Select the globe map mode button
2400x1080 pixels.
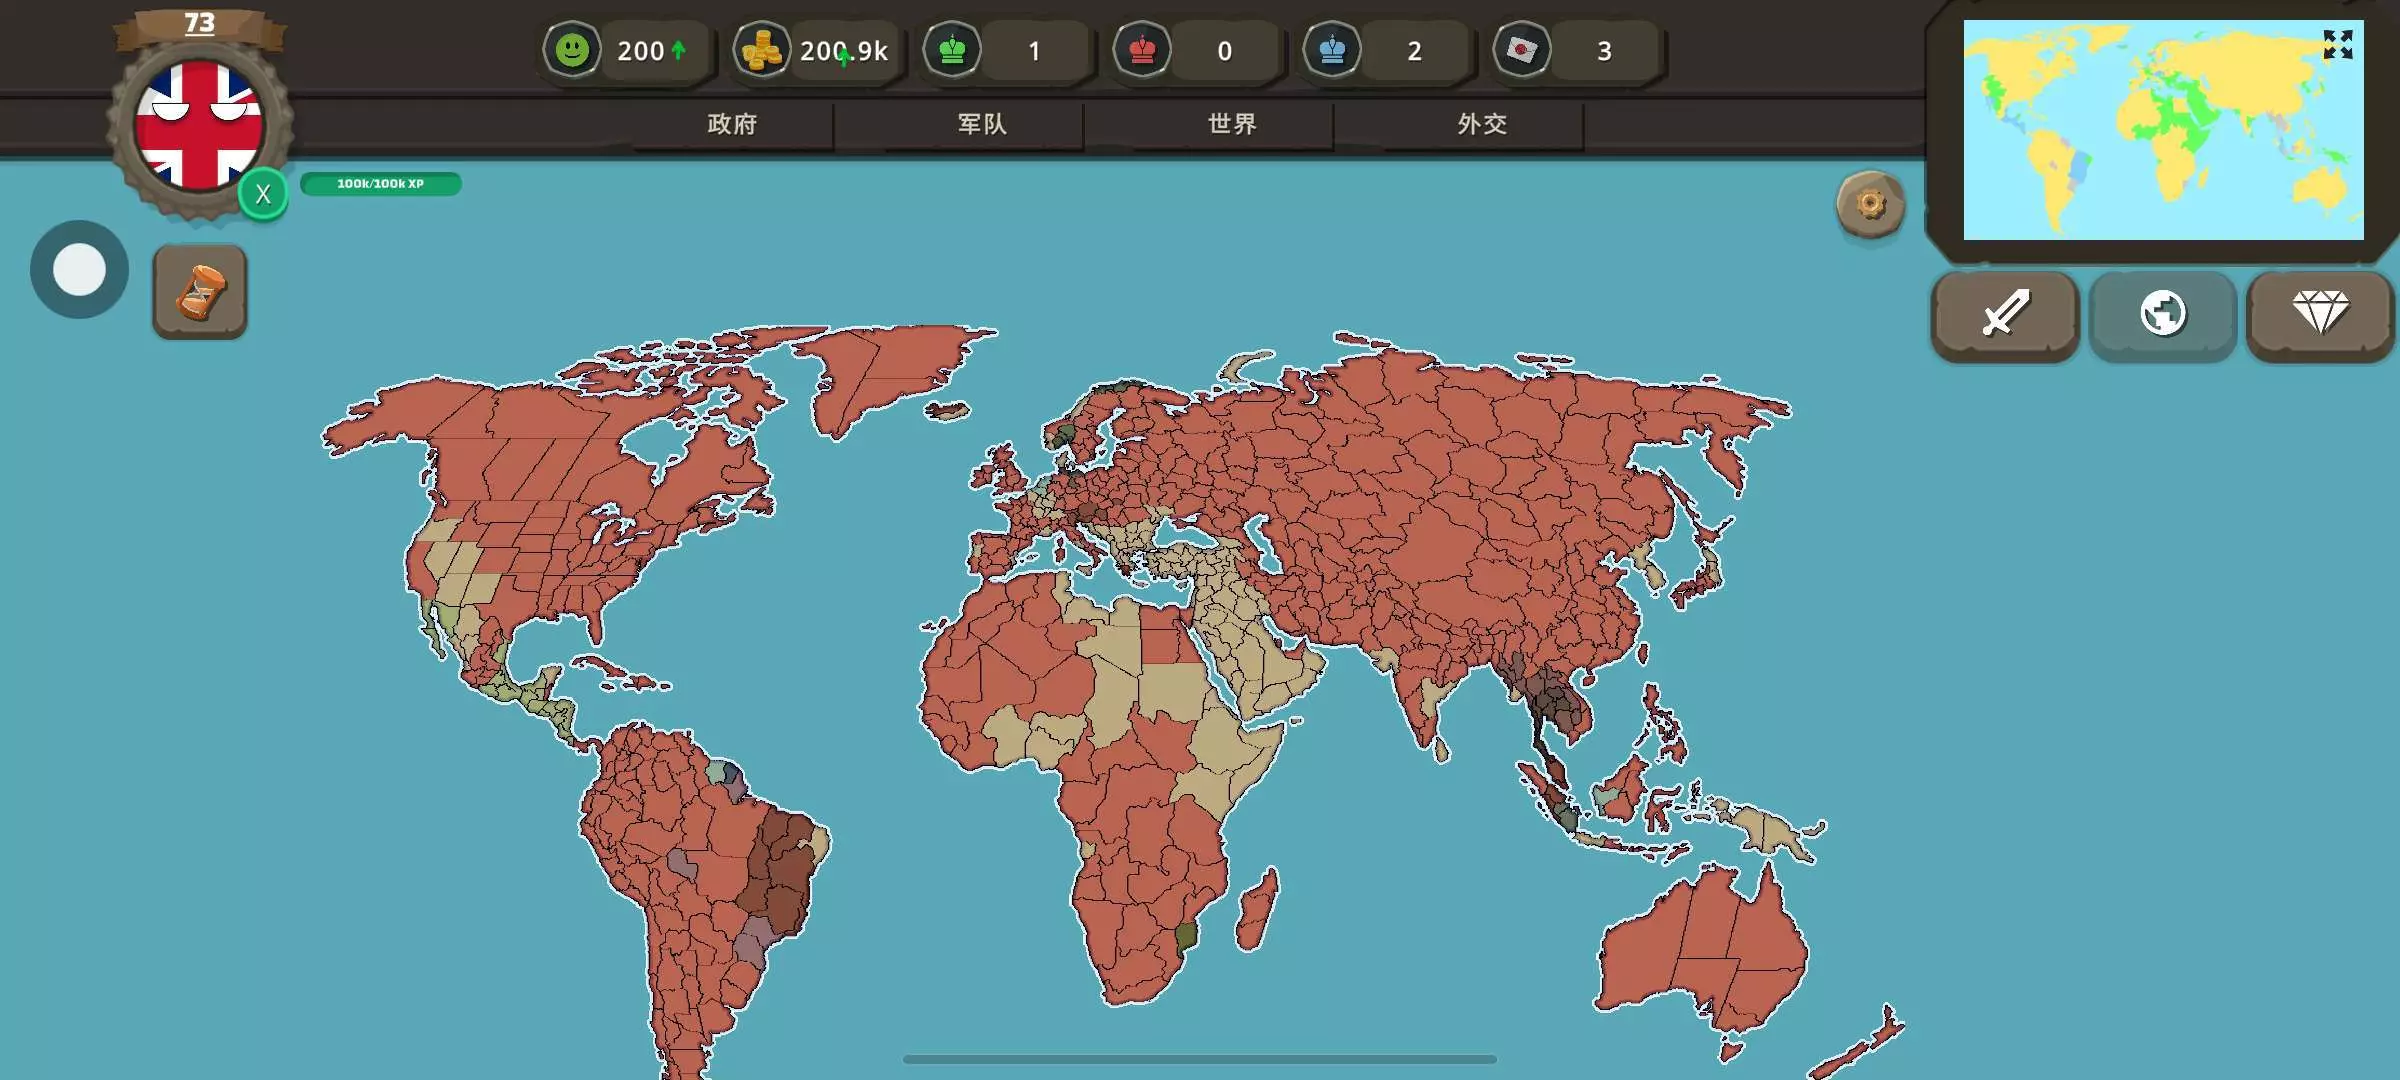point(2162,314)
